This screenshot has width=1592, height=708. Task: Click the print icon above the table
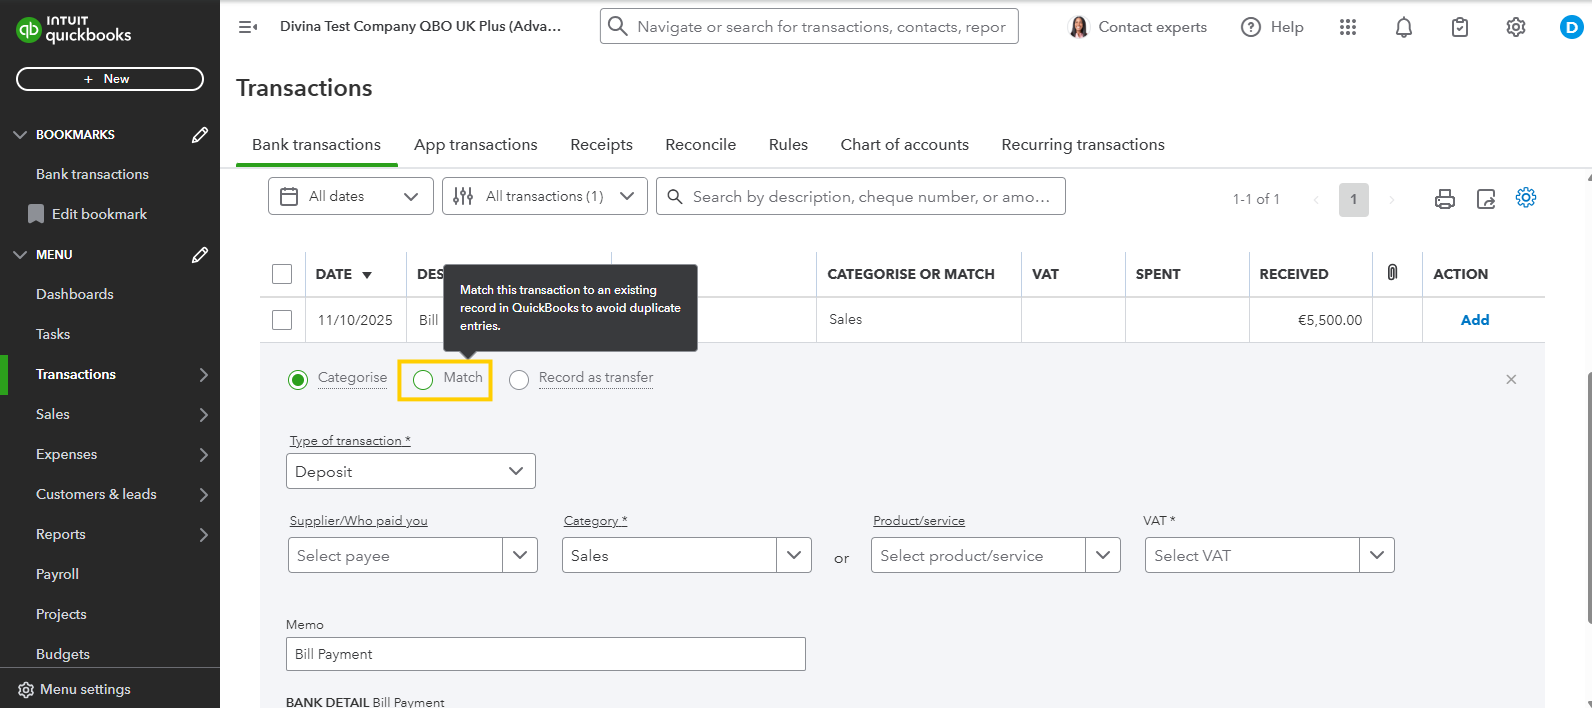pyautogui.click(x=1445, y=199)
